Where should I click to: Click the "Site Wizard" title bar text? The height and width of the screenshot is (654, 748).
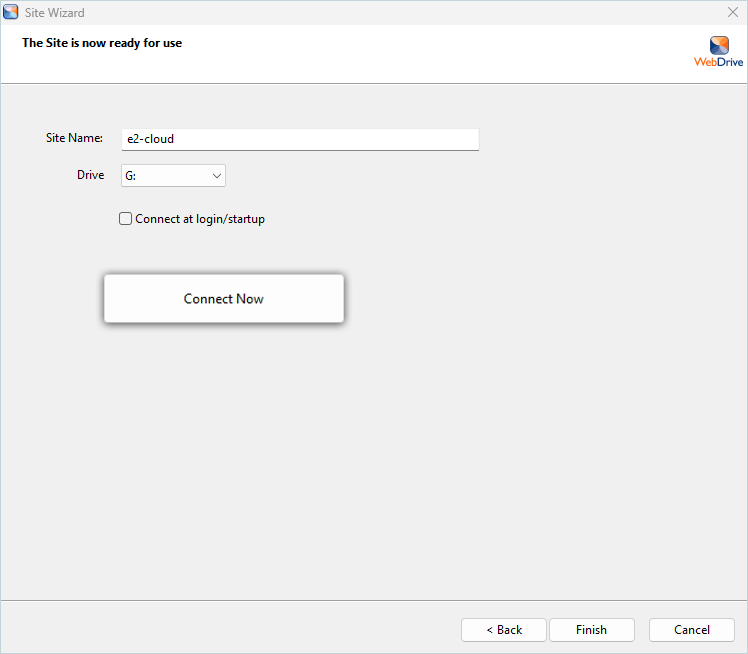pyautogui.click(x=55, y=13)
